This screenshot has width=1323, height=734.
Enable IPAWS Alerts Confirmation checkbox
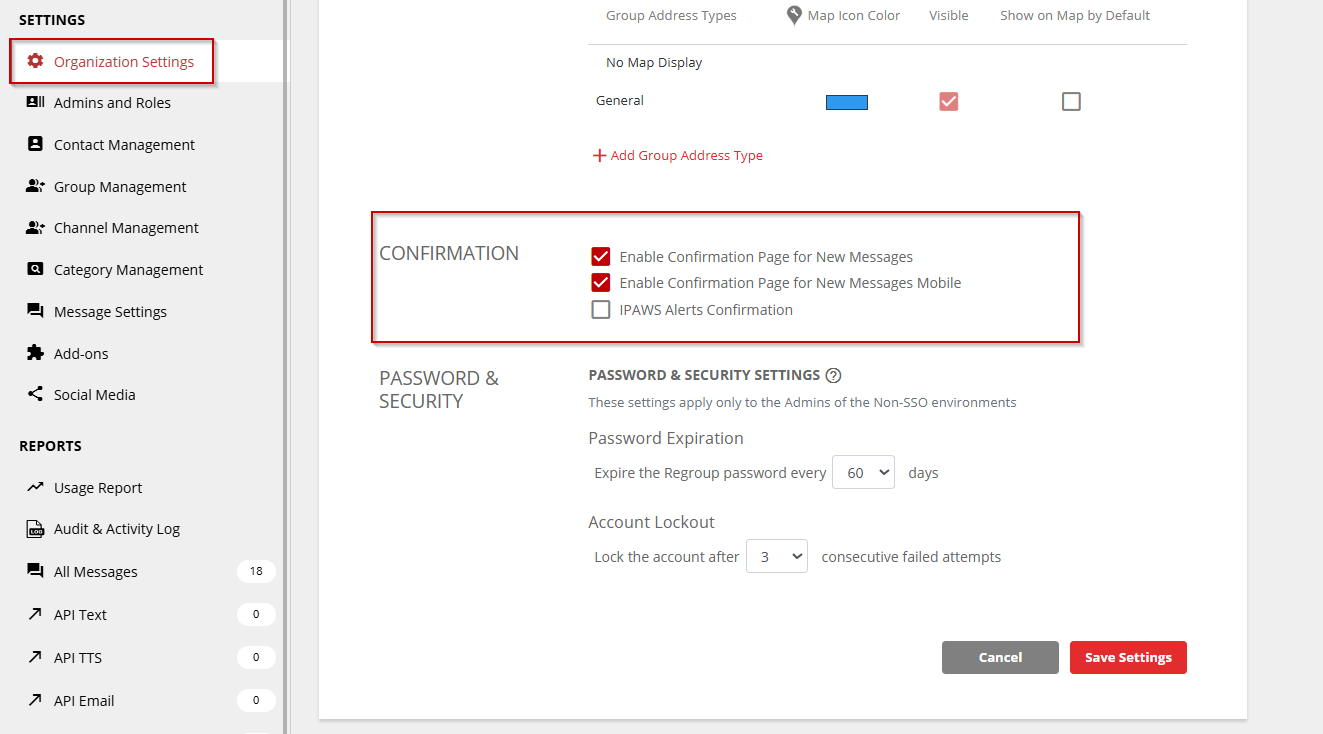(601, 310)
